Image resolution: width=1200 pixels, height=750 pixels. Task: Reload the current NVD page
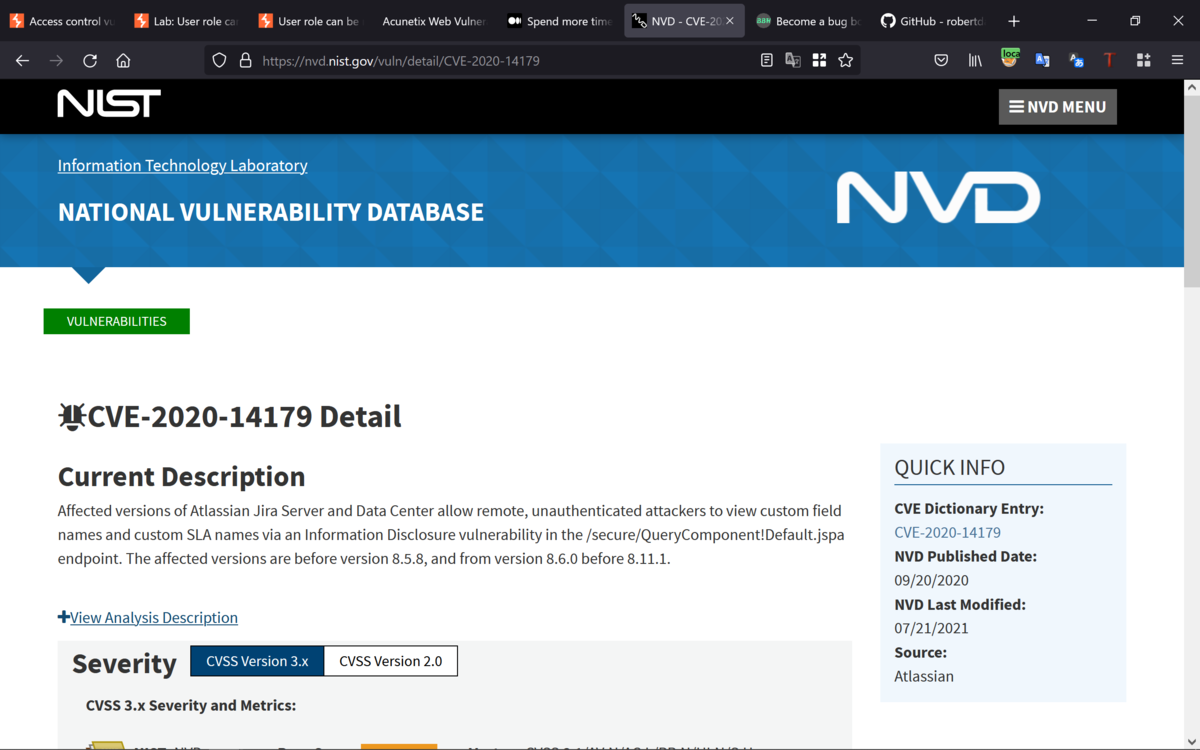pyautogui.click(x=90, y=61)
